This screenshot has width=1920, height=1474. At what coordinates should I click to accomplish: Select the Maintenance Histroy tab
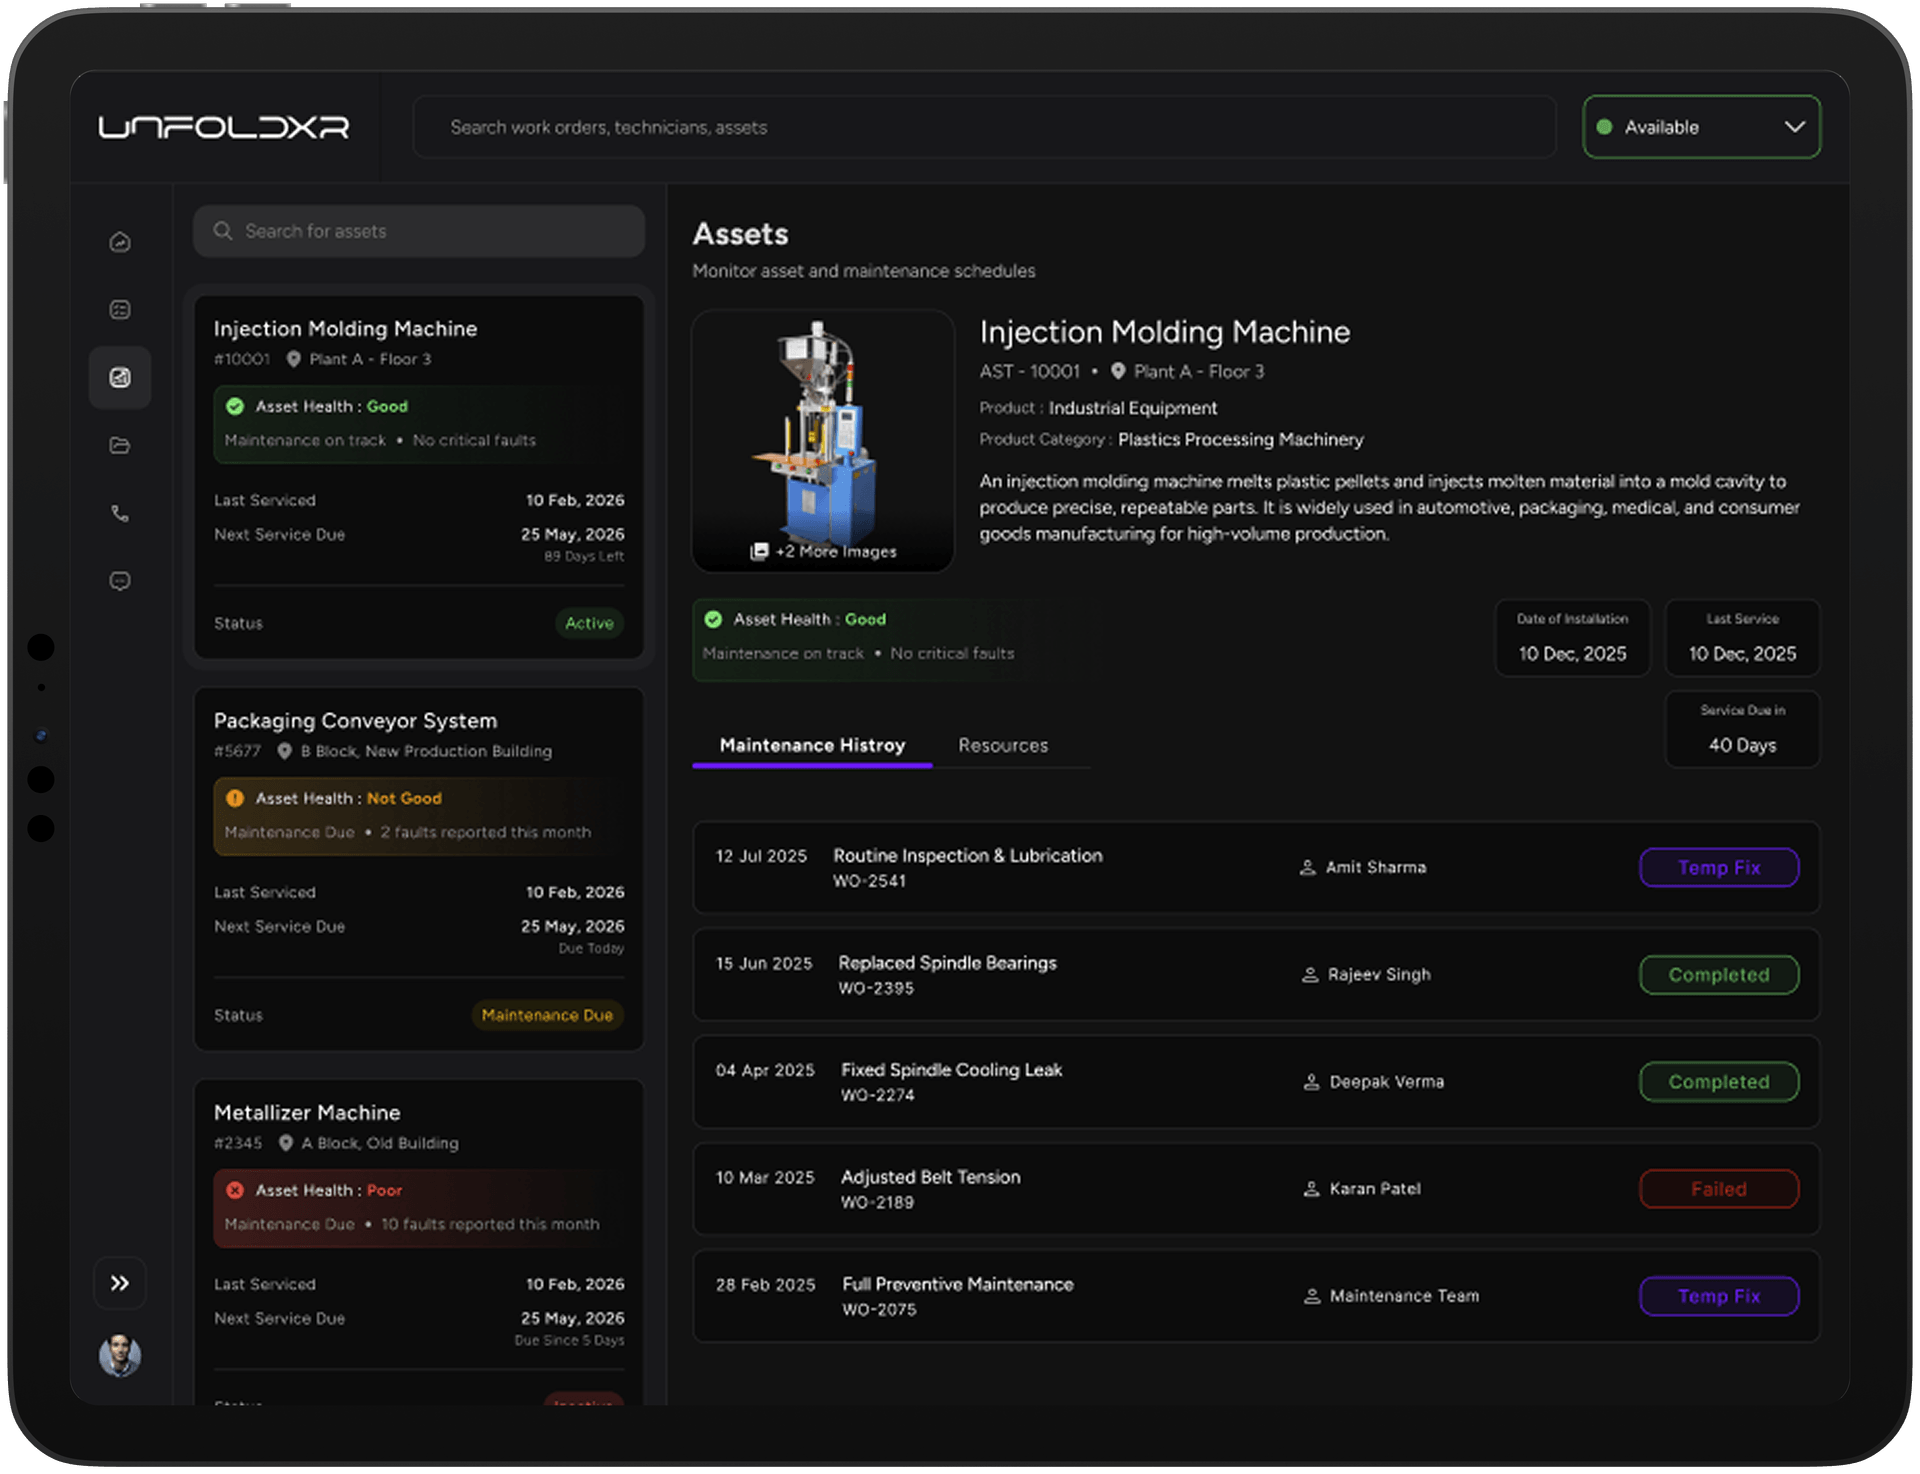coord(812,745)
